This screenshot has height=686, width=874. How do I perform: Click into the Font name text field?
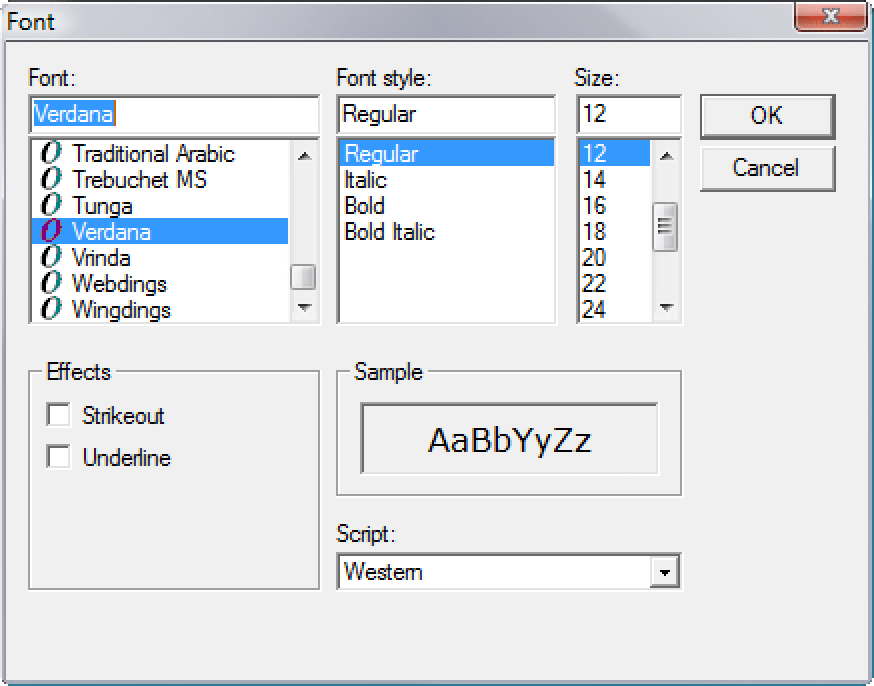pyautogui.click(x=174, y=114)
